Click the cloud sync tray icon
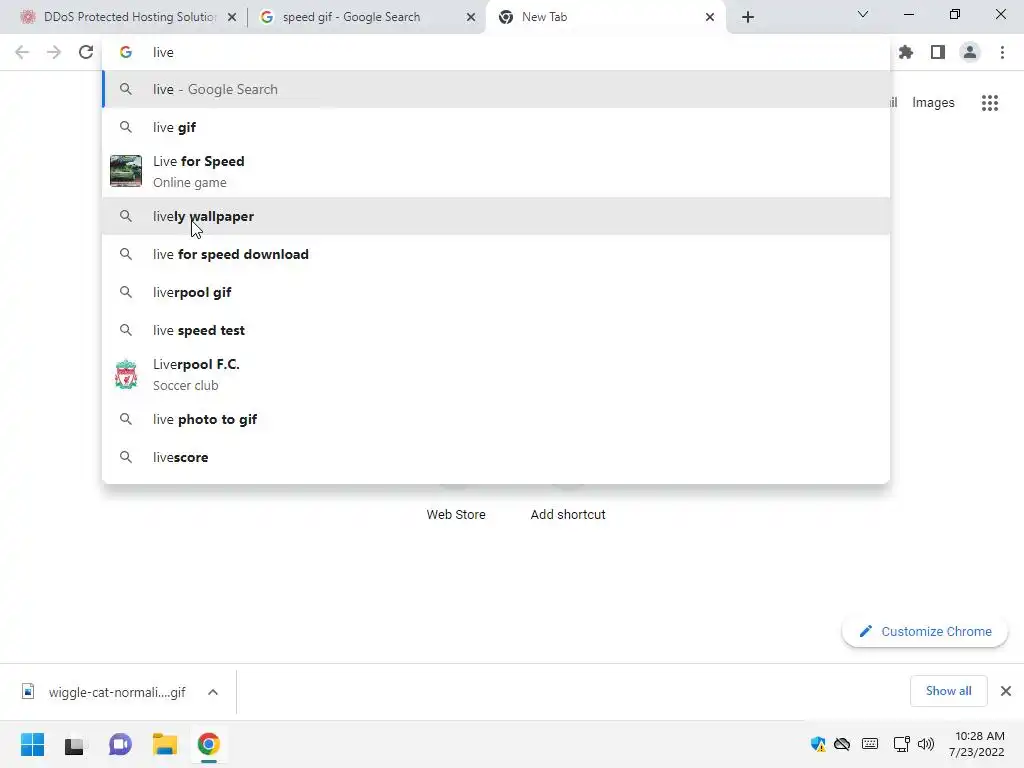The width and height of the screenshot is (1024, 768). [x=842, y=744]
